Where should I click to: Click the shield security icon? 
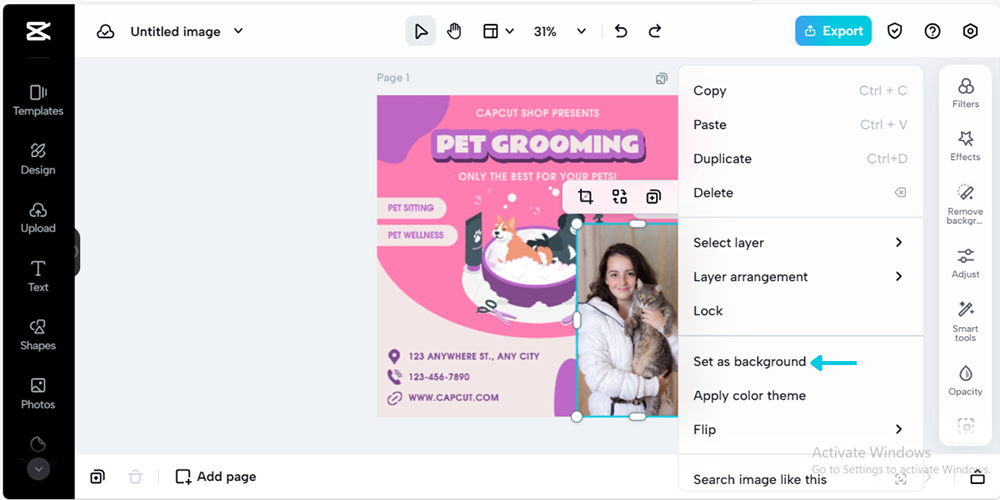[x=895, y=31]
